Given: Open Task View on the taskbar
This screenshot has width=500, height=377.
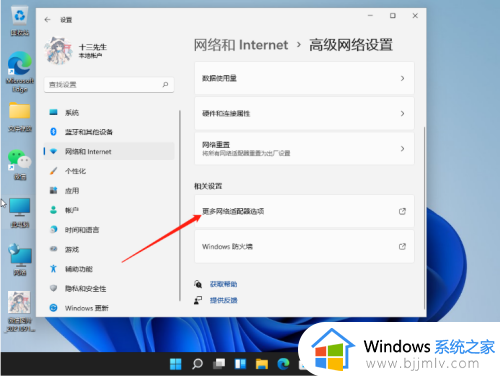Looking at the screenshot, I should tap(219, 364).
